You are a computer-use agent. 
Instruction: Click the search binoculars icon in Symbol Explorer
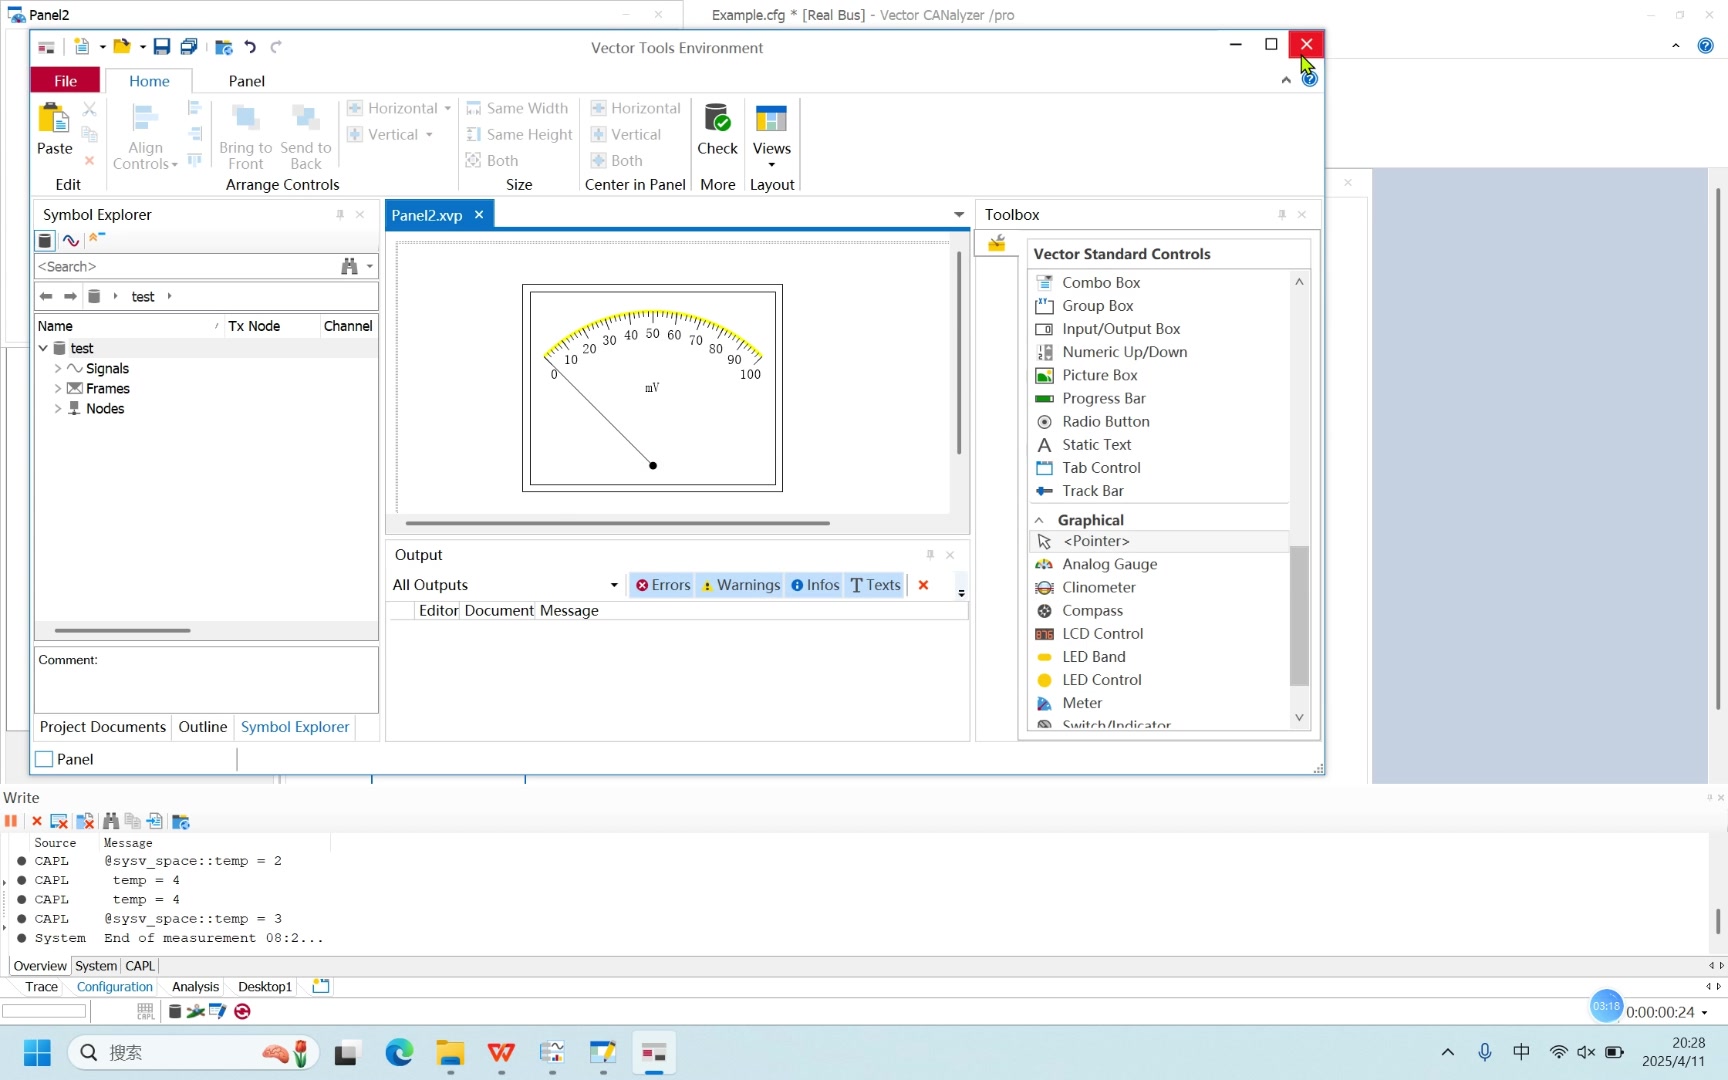pos(349,267)
